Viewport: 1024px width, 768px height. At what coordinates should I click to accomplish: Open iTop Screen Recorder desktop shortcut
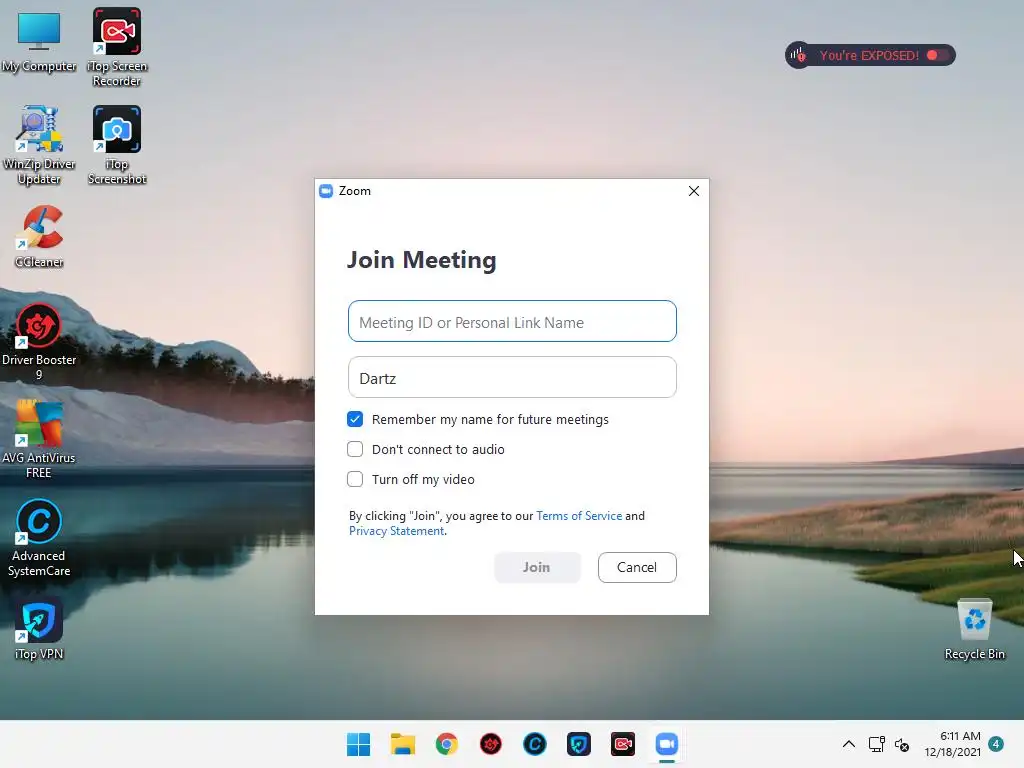point(117,46)
